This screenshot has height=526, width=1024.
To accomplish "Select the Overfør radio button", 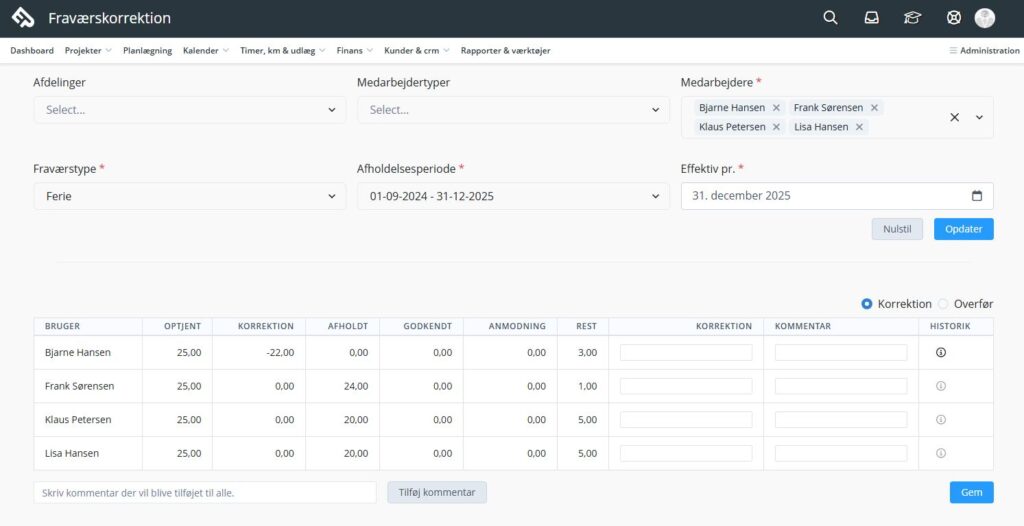I will [943, 304].
